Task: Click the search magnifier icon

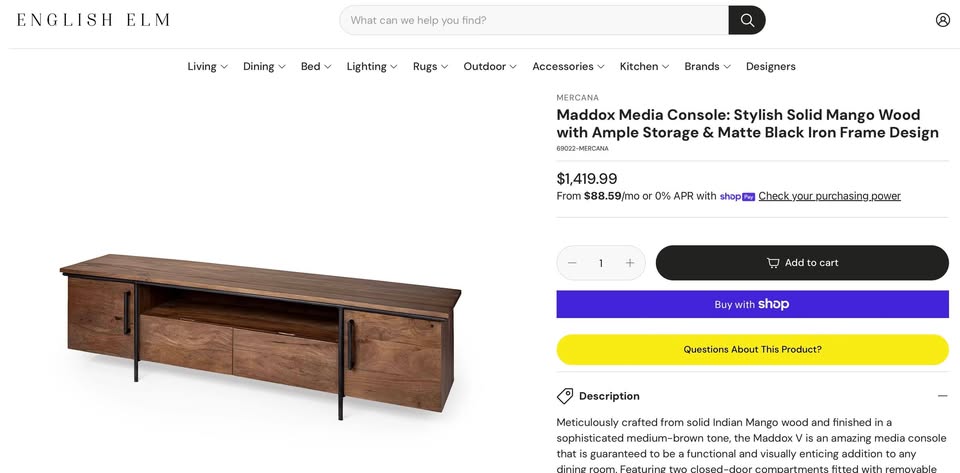Action: coord(747,20)
